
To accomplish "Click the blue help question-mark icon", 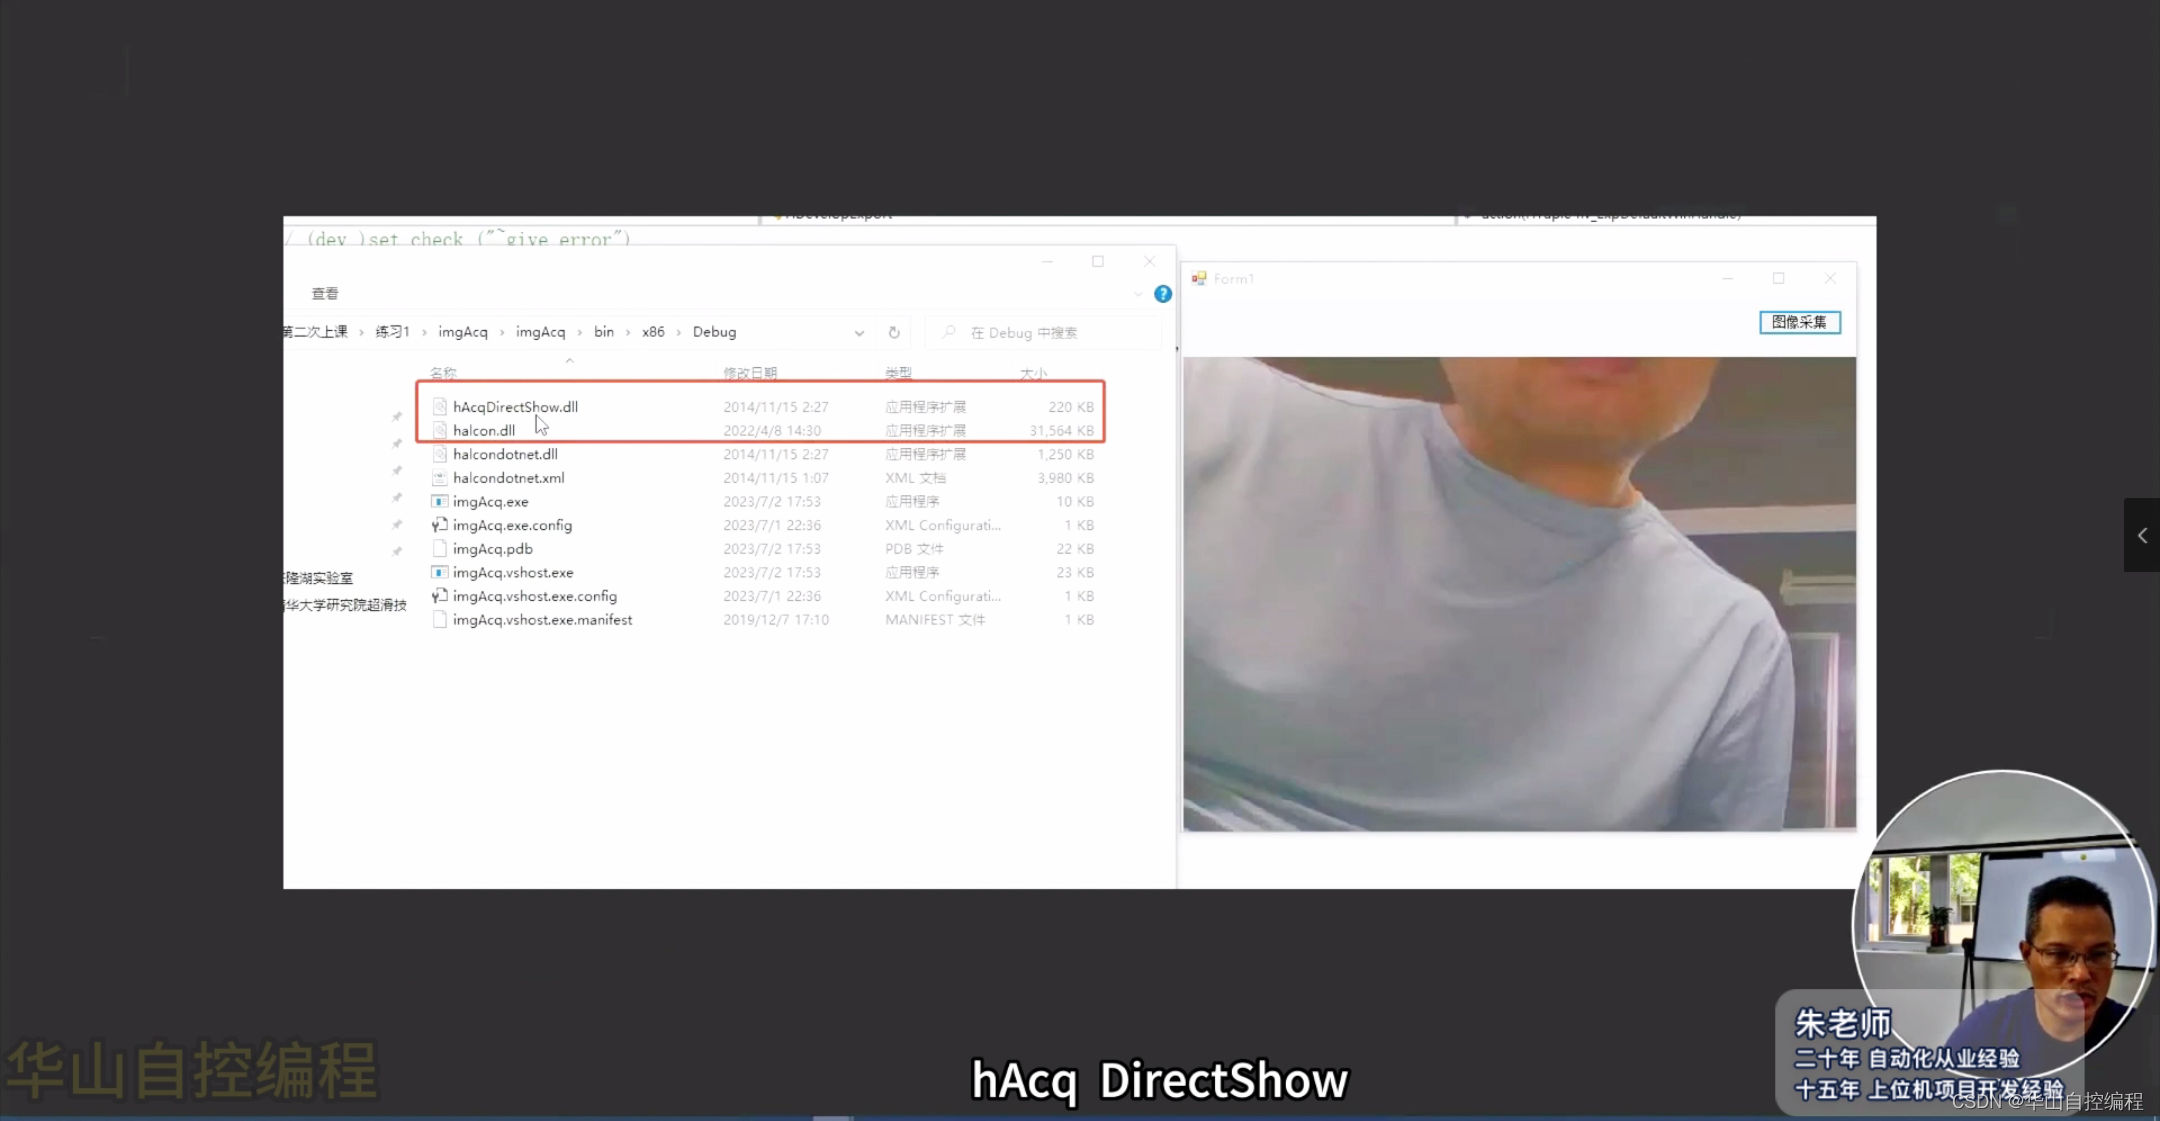I will point(1162,294).
